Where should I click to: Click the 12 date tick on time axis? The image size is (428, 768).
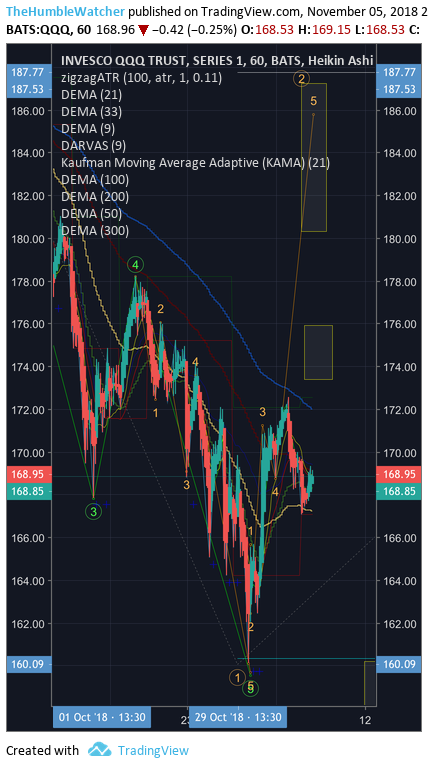pos(364,720)
